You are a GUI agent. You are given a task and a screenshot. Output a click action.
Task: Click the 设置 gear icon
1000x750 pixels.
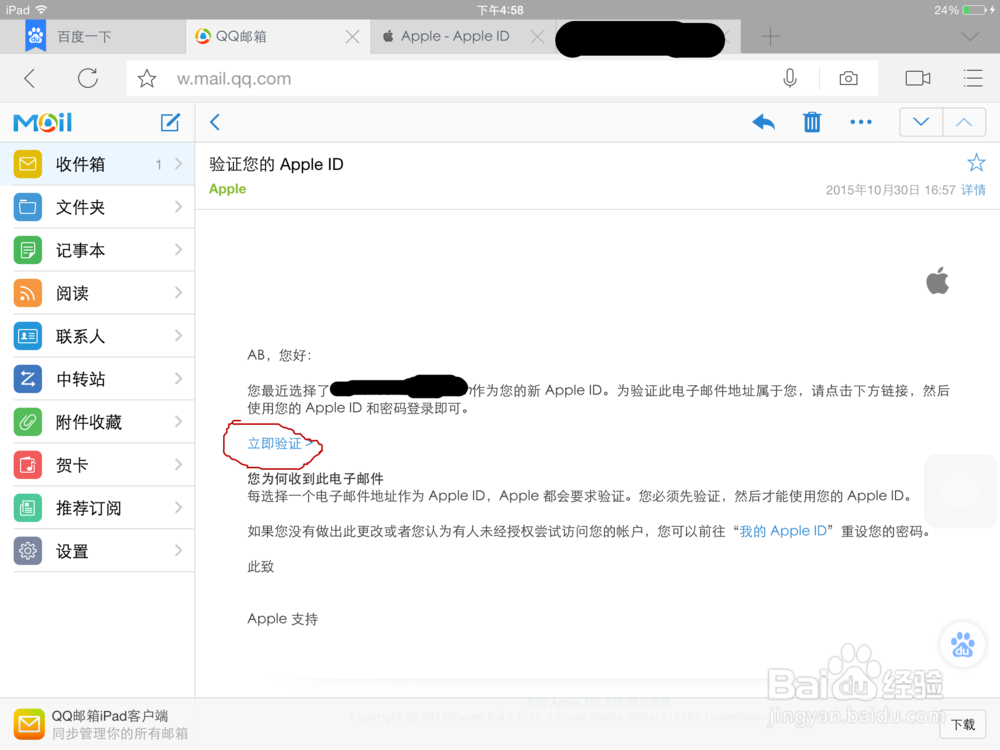coord(27,551)
